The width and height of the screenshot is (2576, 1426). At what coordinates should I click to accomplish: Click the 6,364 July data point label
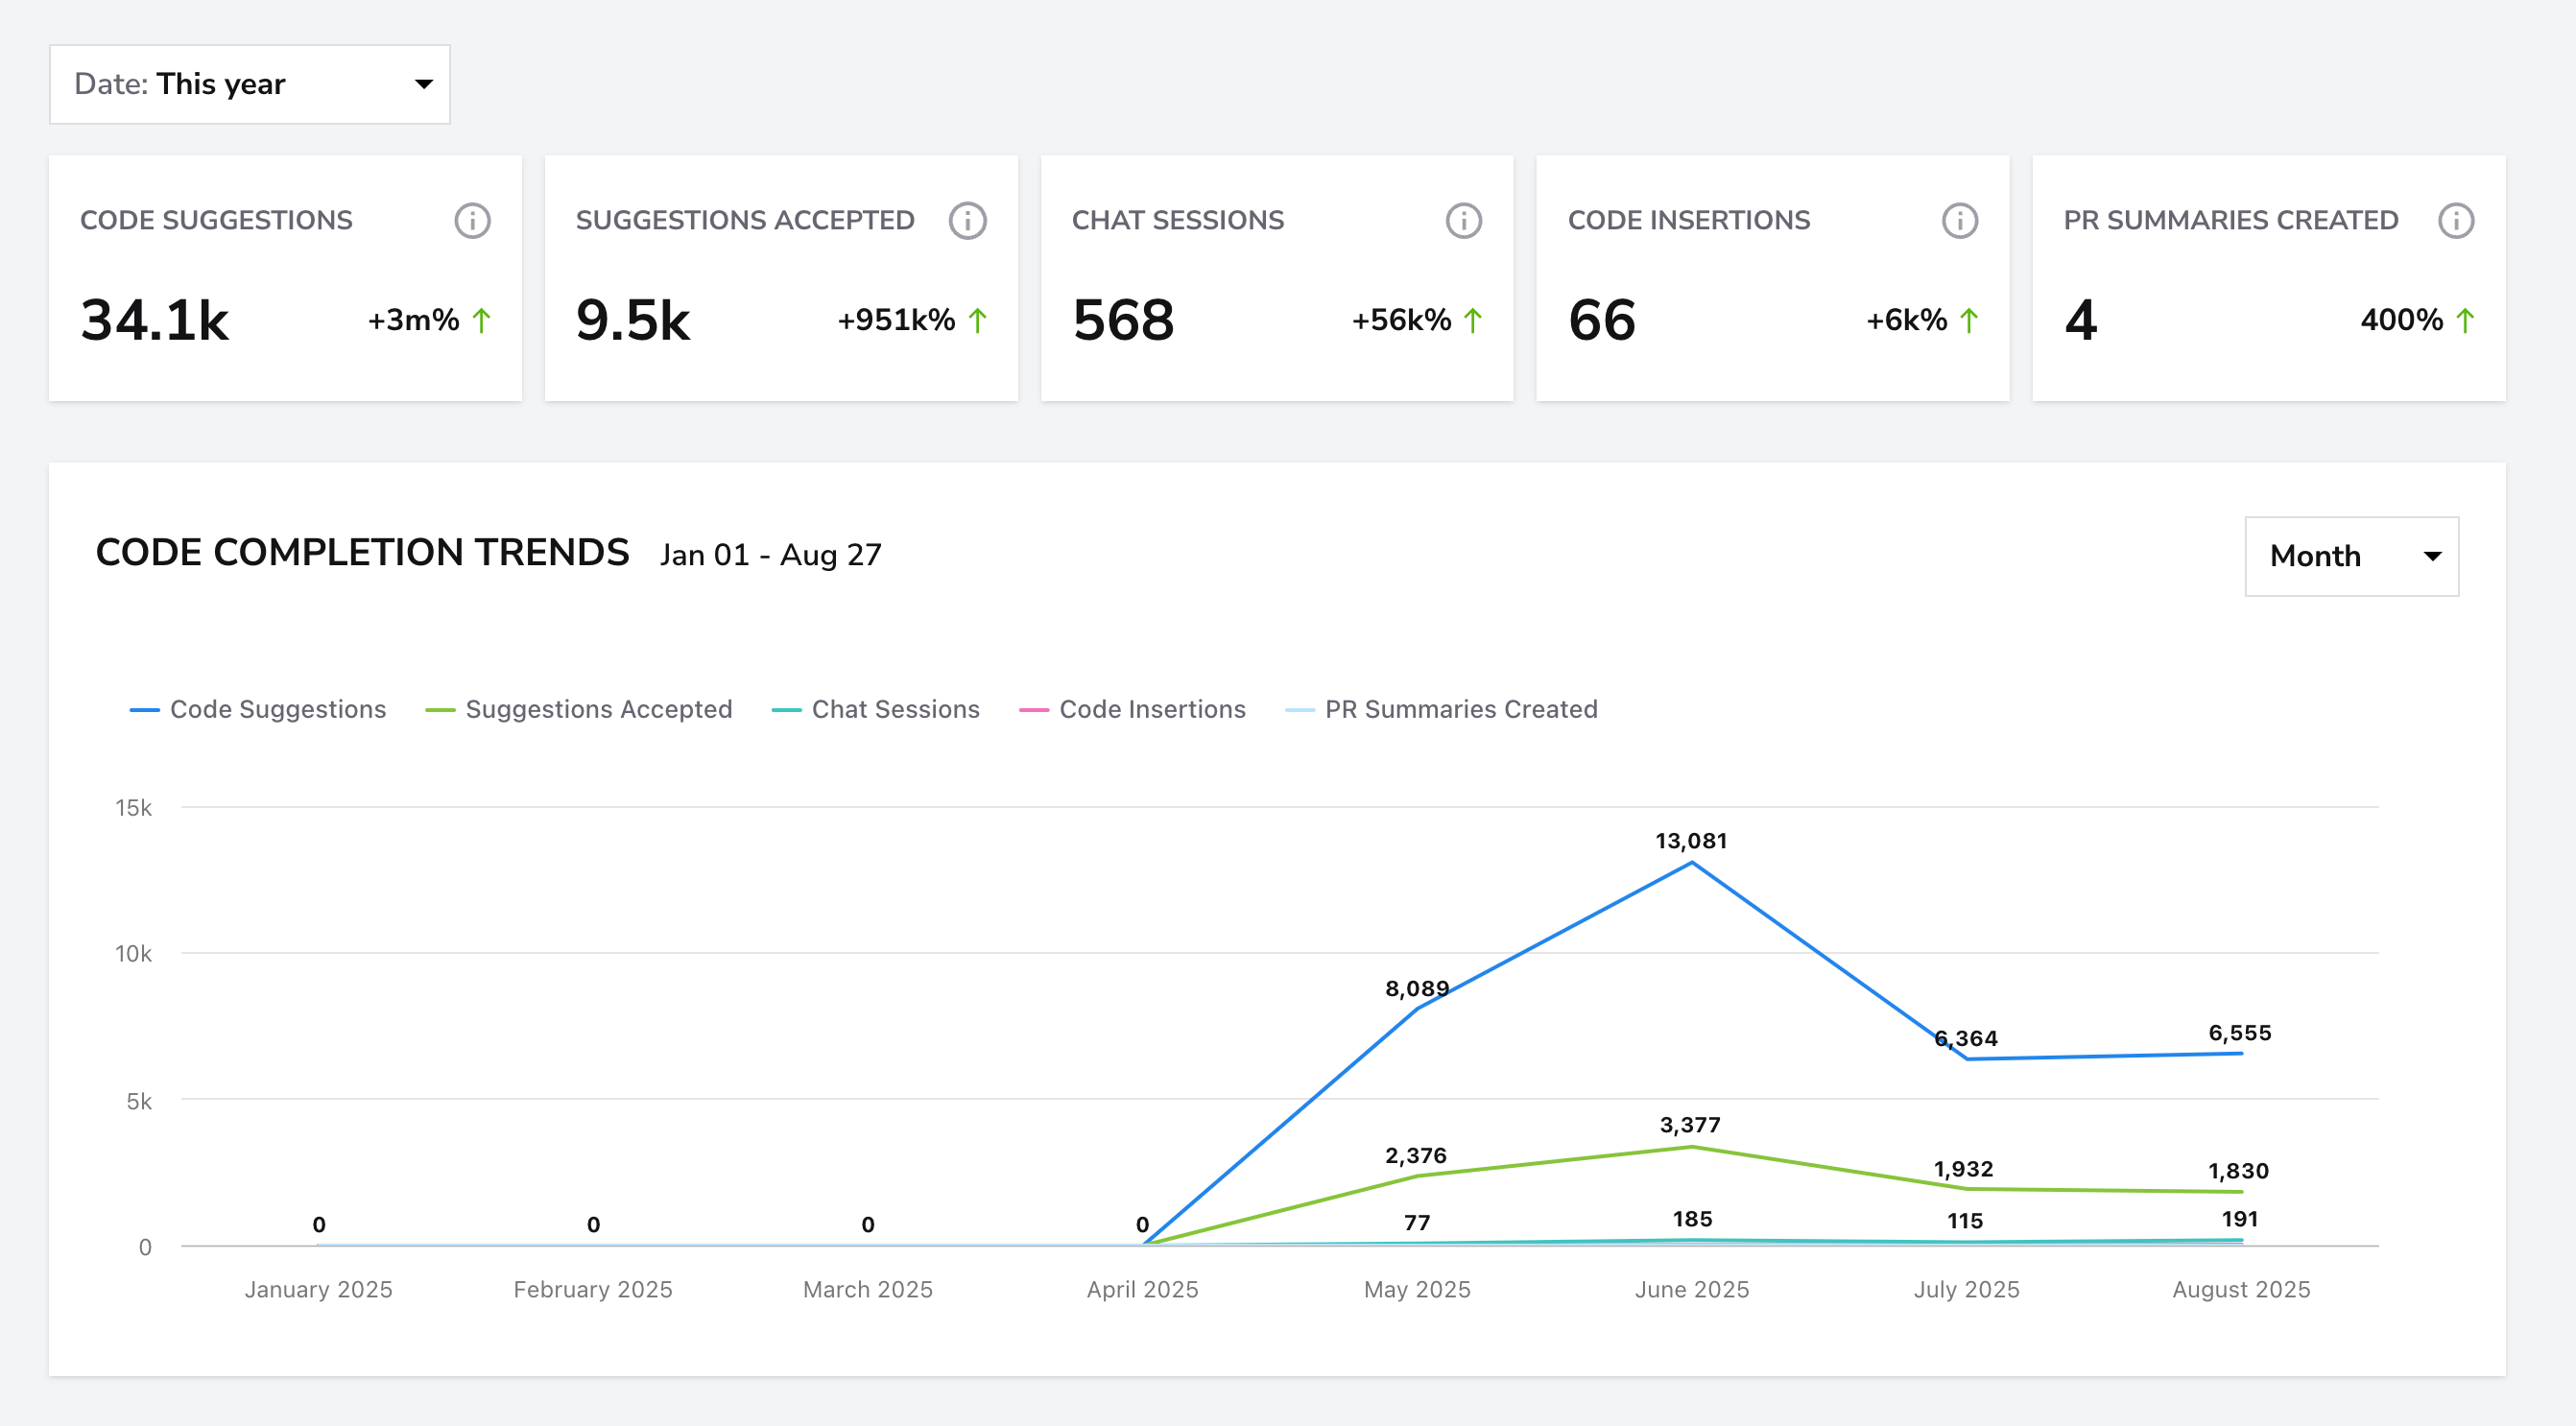click(x=1966, y=1039)
